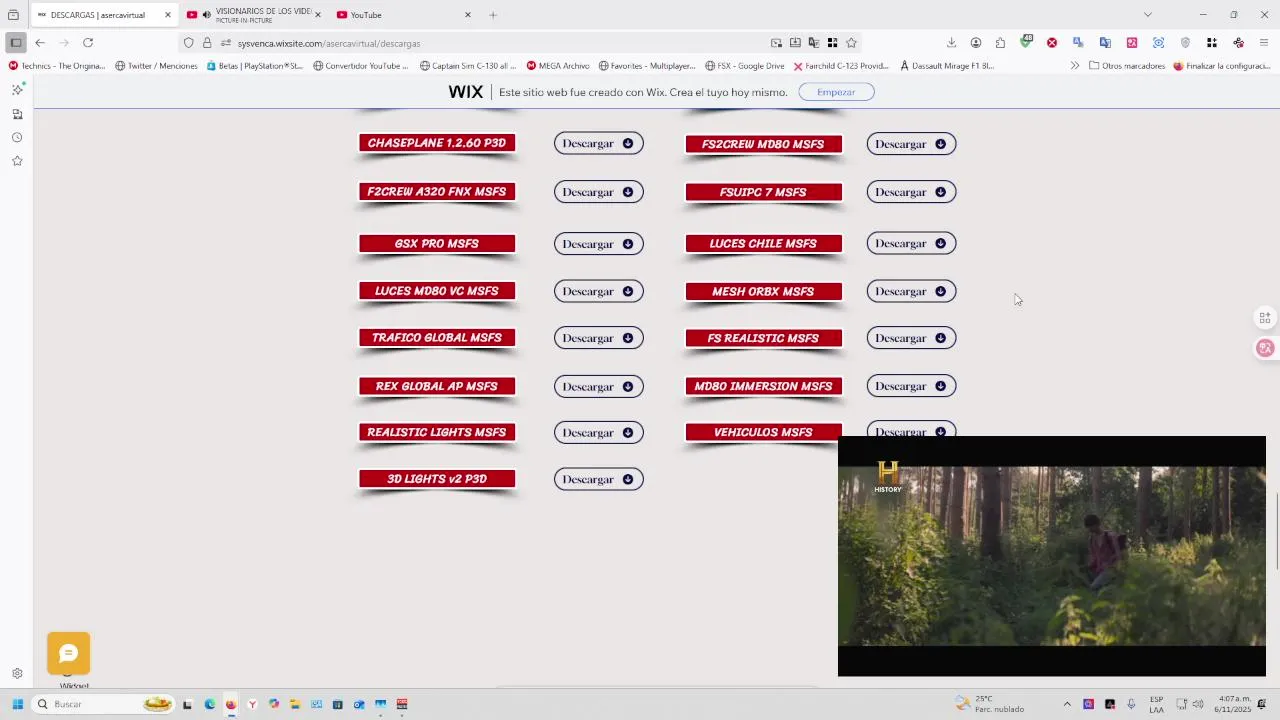Click Descargar for LUCES MD80 VC MSFS
Viewport: 1280px width, 720px height.
pyautogui.click(x=598, y=291)
